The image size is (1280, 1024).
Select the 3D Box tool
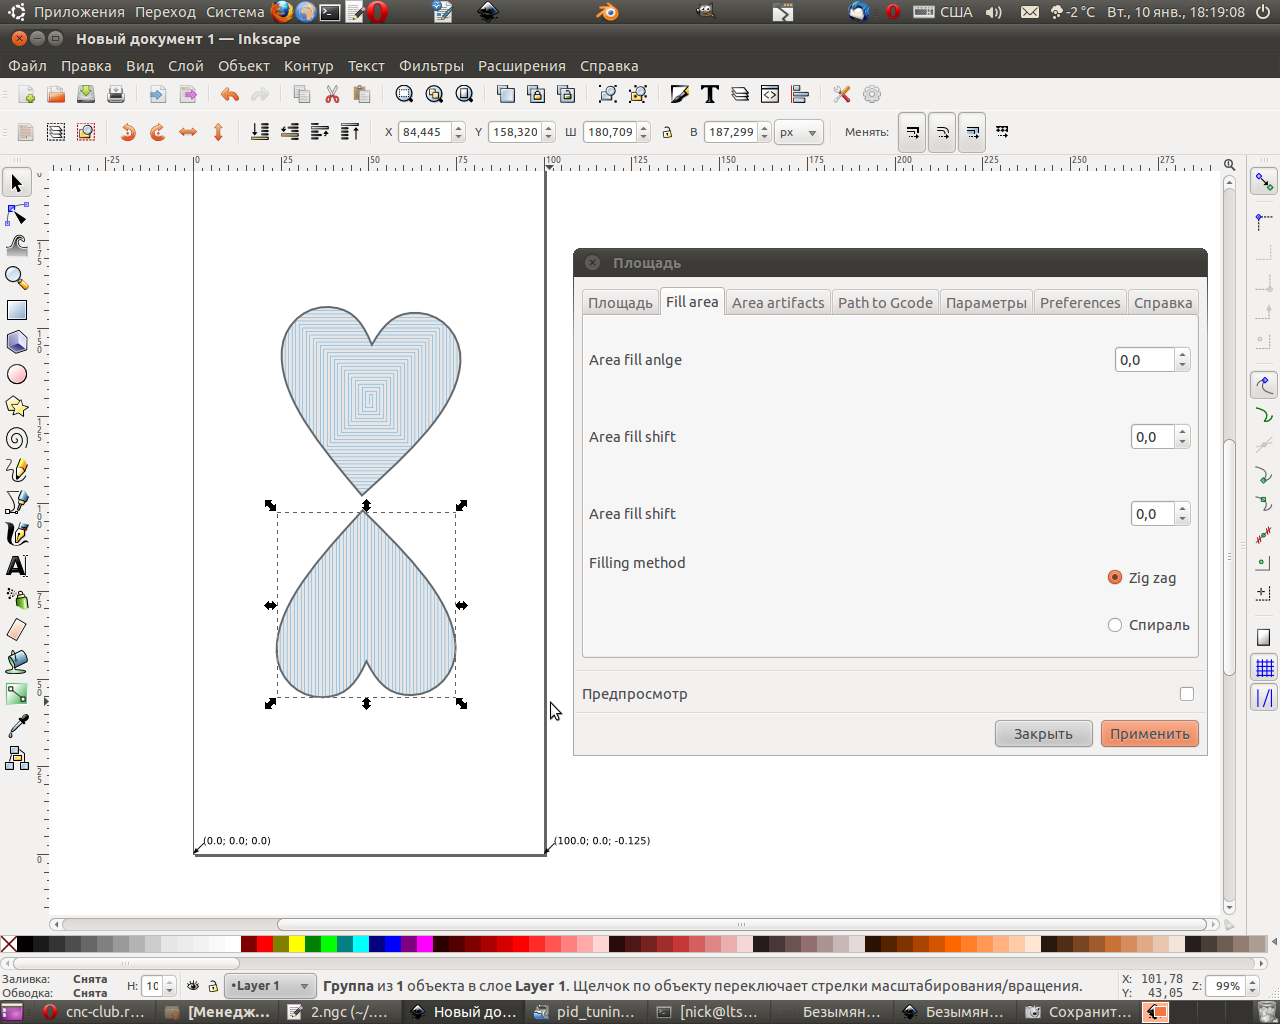click(x=17, y=342)
